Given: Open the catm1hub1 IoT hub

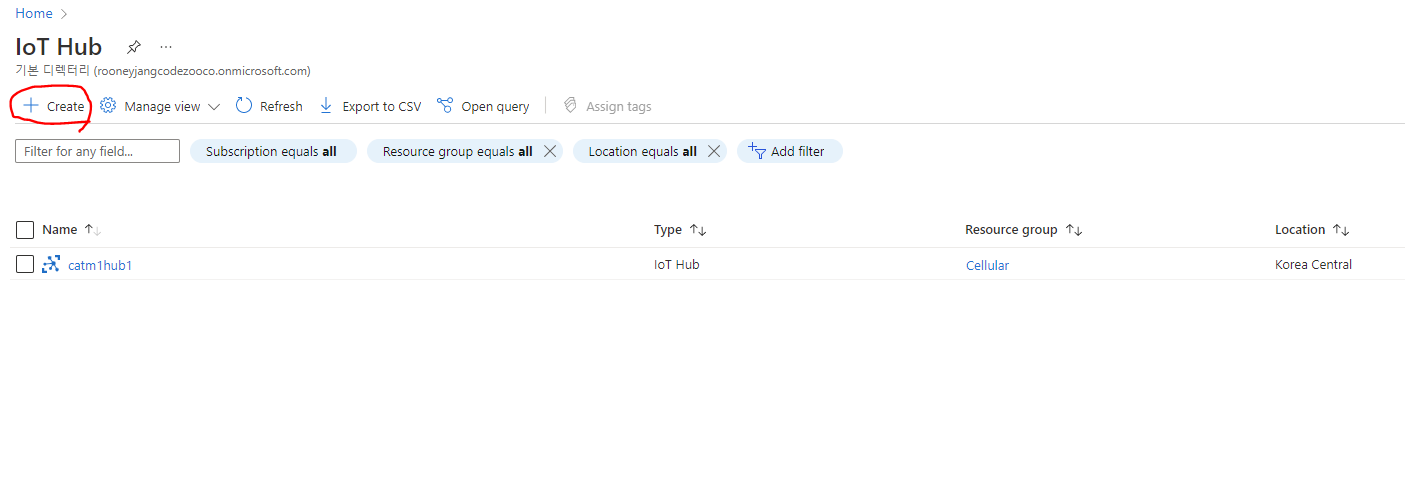Looking at the screenshot, I should [x=100, y=265].
